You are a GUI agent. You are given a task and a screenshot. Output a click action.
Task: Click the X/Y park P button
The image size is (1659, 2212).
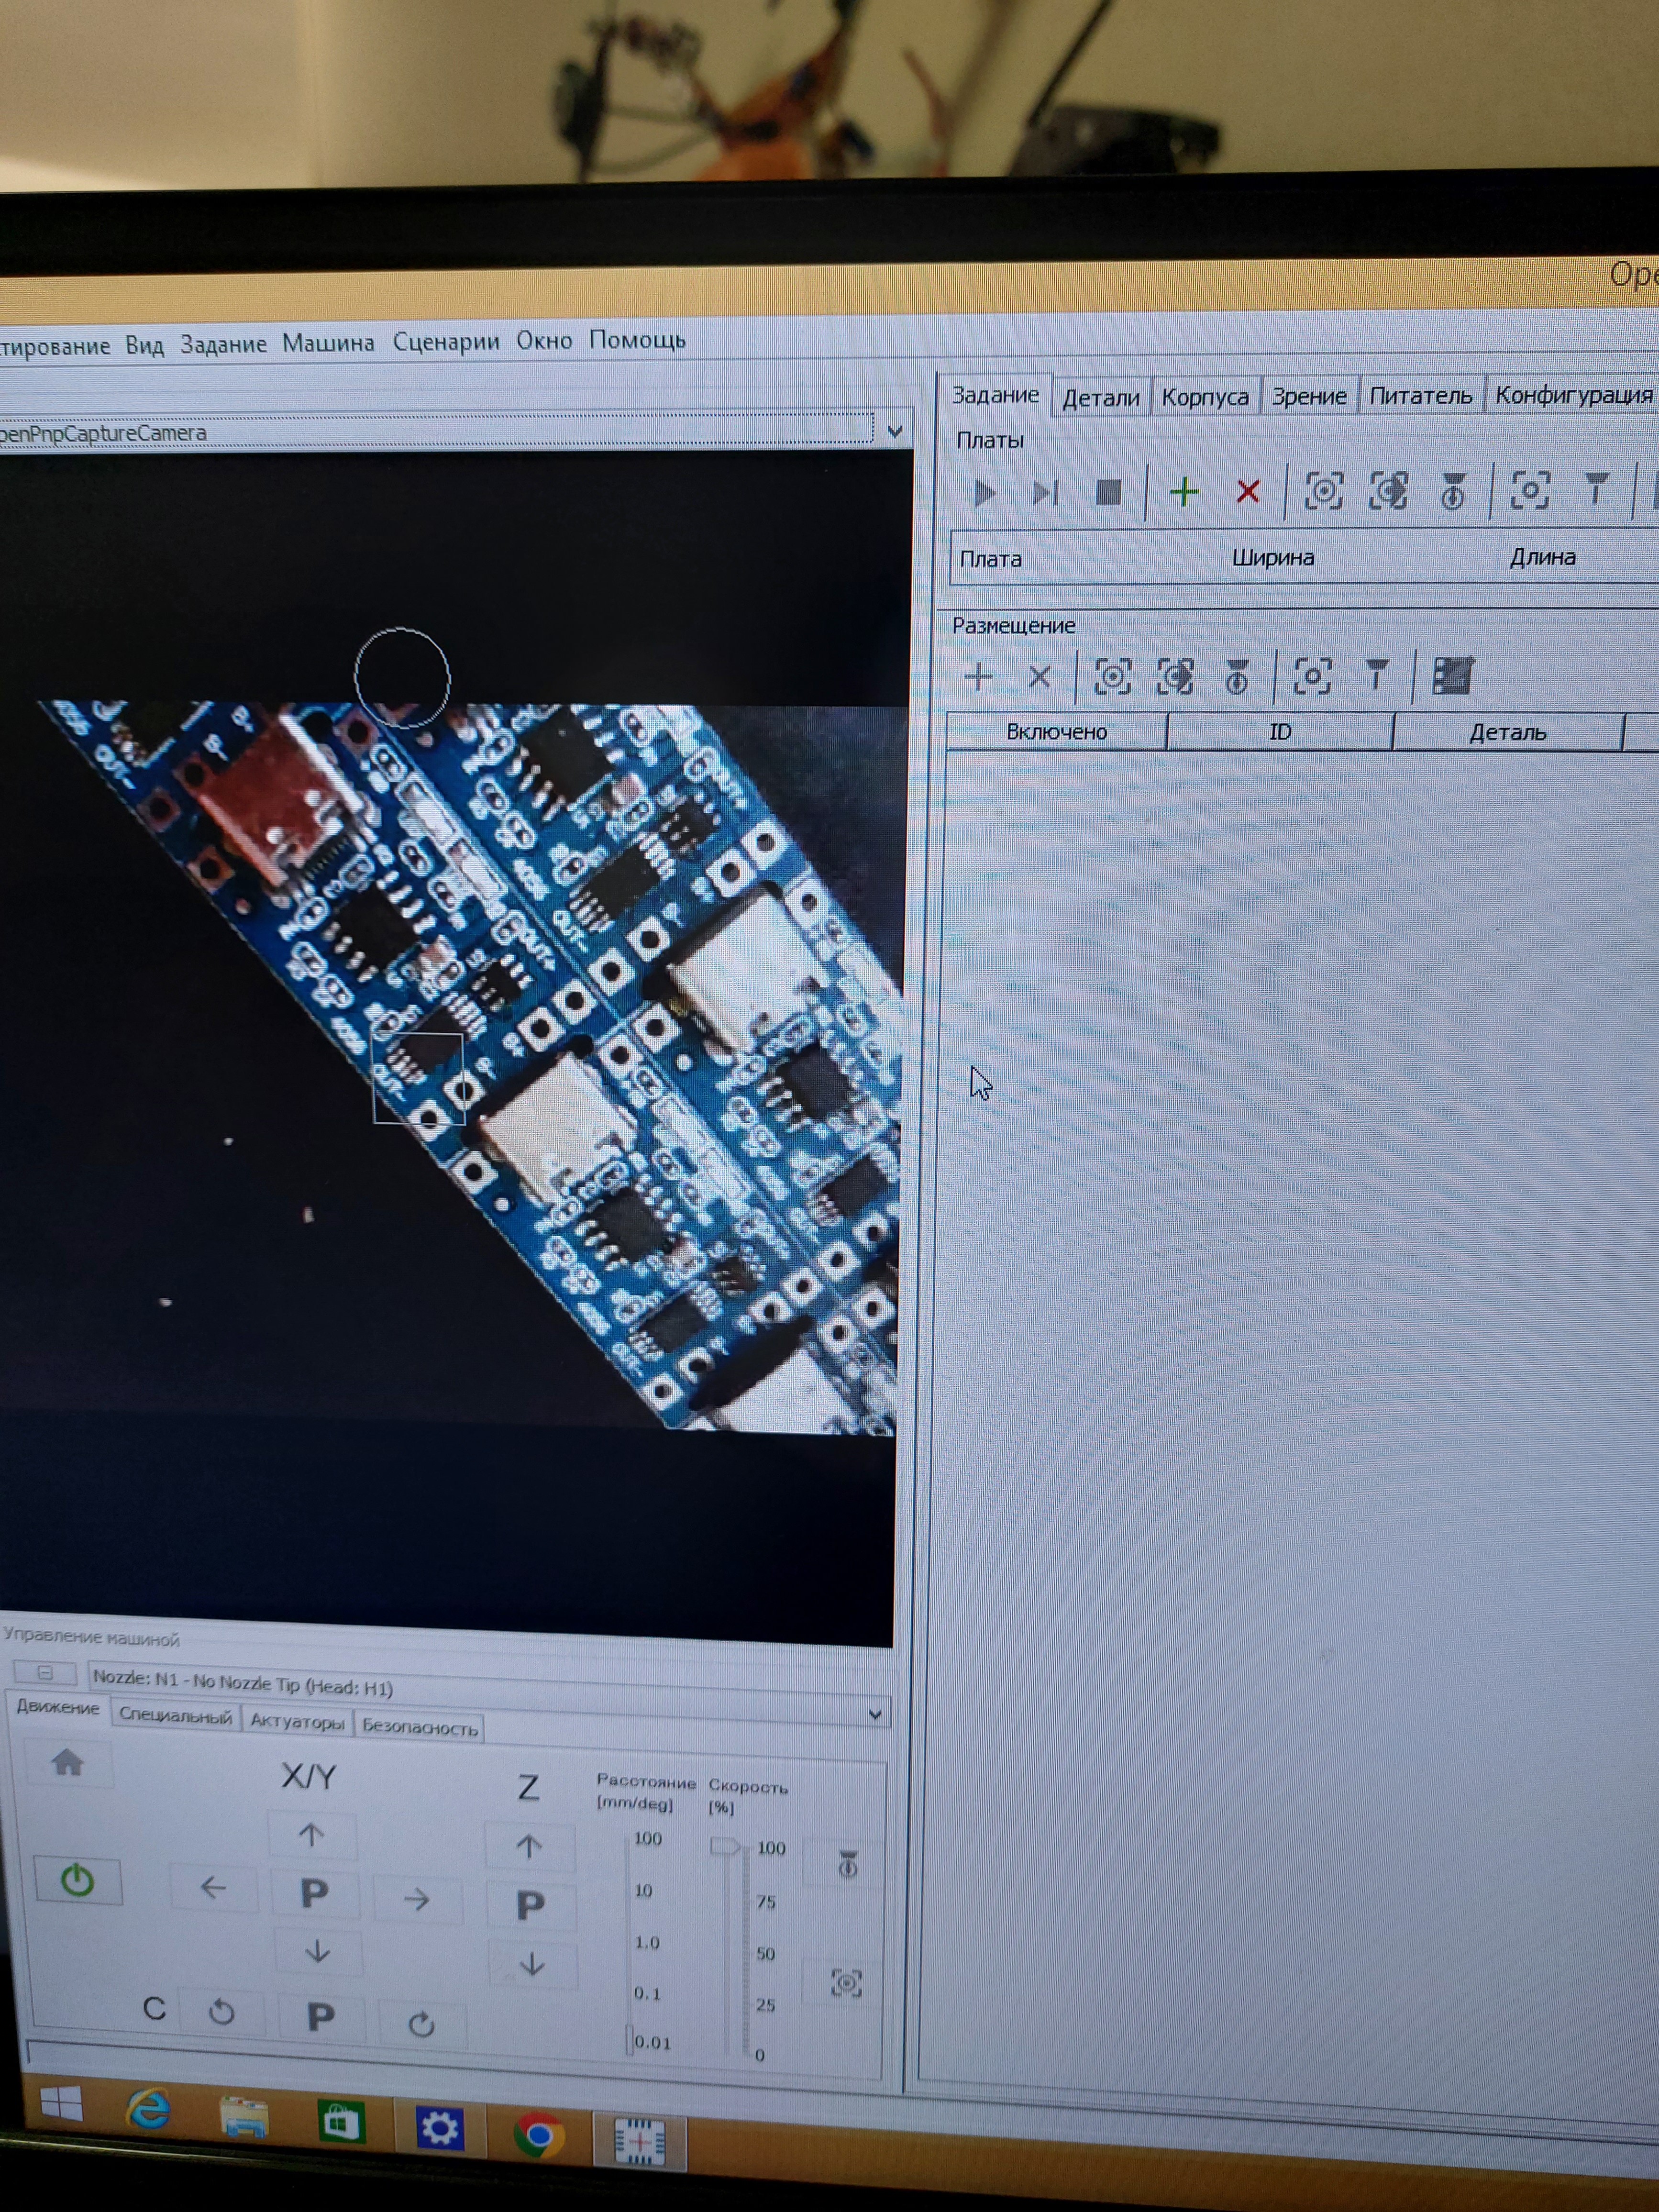coord(314,1893)
